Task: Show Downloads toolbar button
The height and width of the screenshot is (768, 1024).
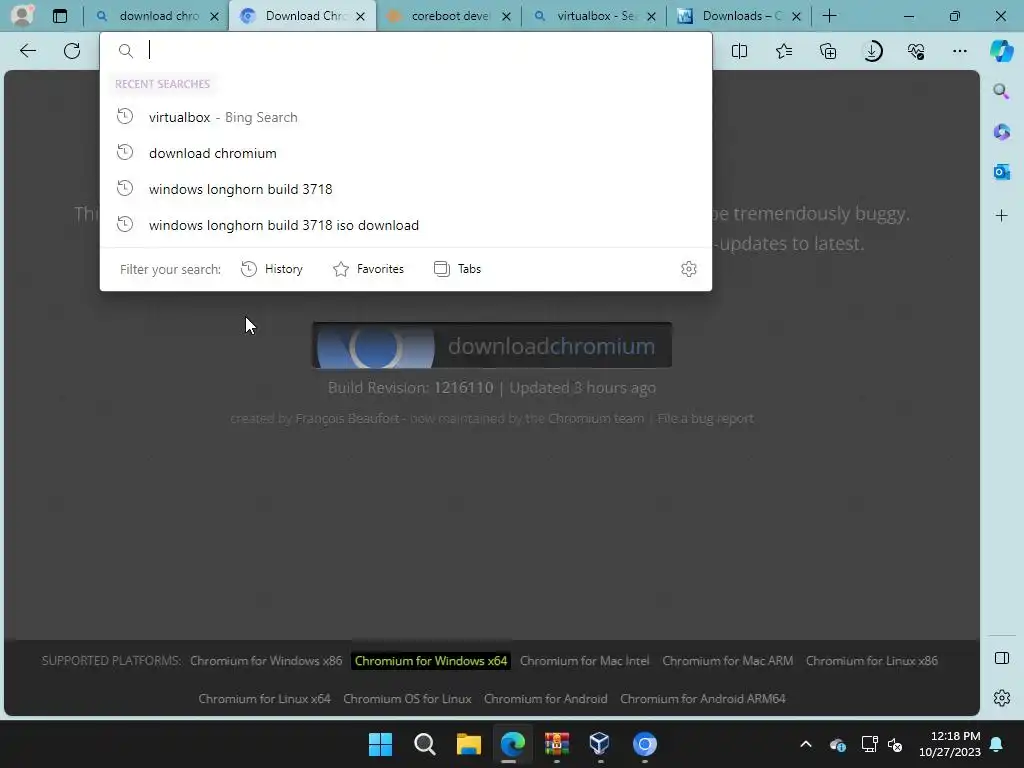Action: pyautogui.click(x=872, y=51)
